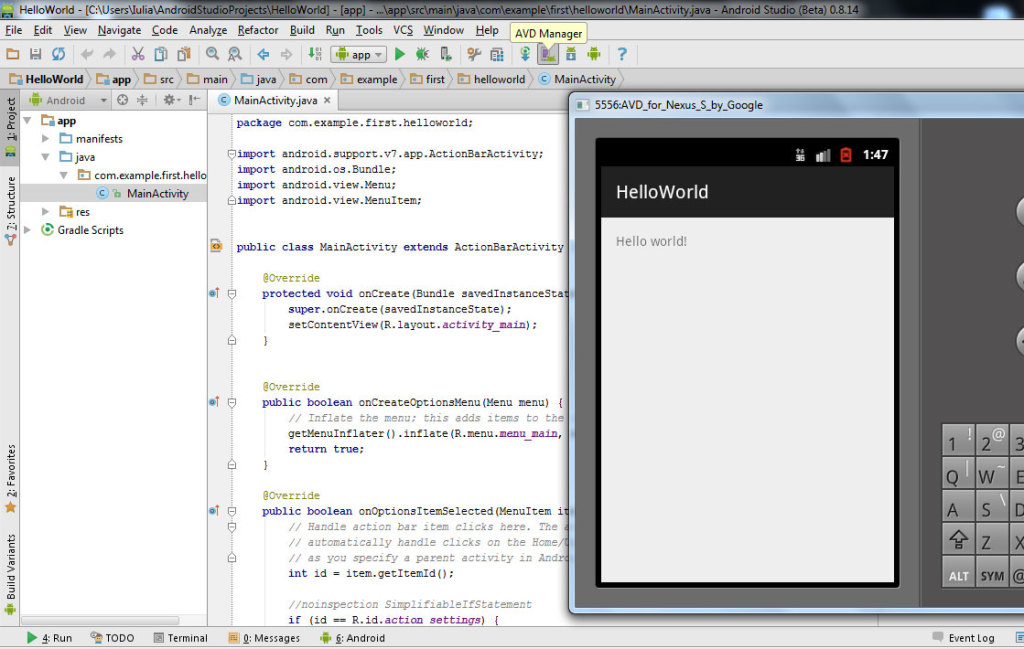Click the Synchronize toolbar icon
Screen dimensions: 1024x649
pos(58,55)
